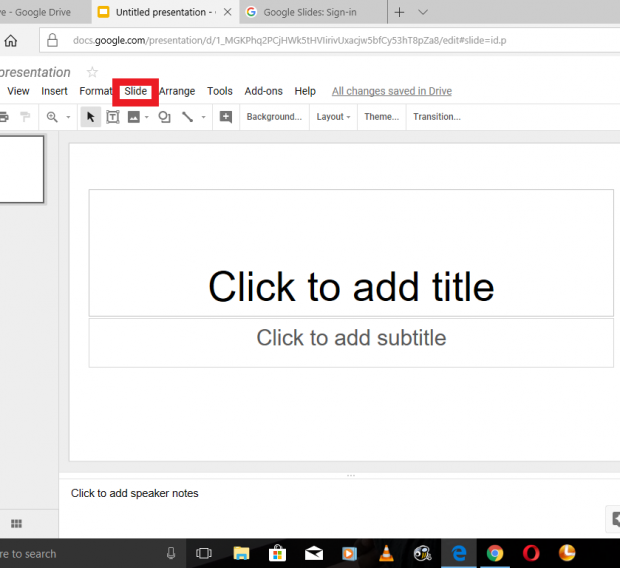Star the presentation title

pos(92,72)
